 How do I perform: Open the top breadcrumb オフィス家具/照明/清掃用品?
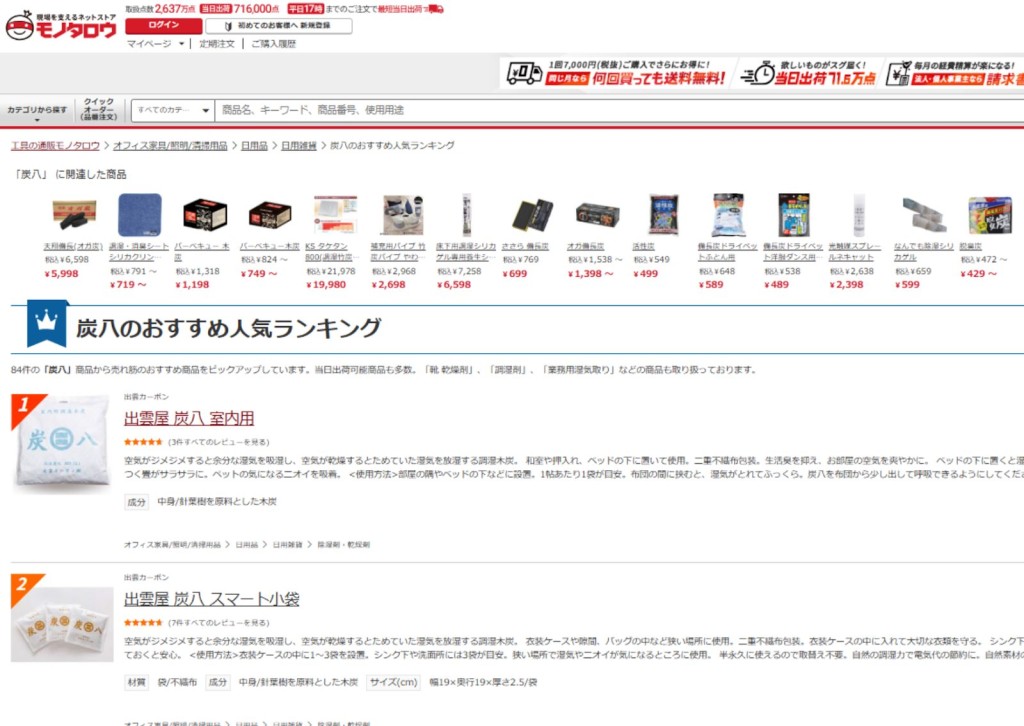170,146
